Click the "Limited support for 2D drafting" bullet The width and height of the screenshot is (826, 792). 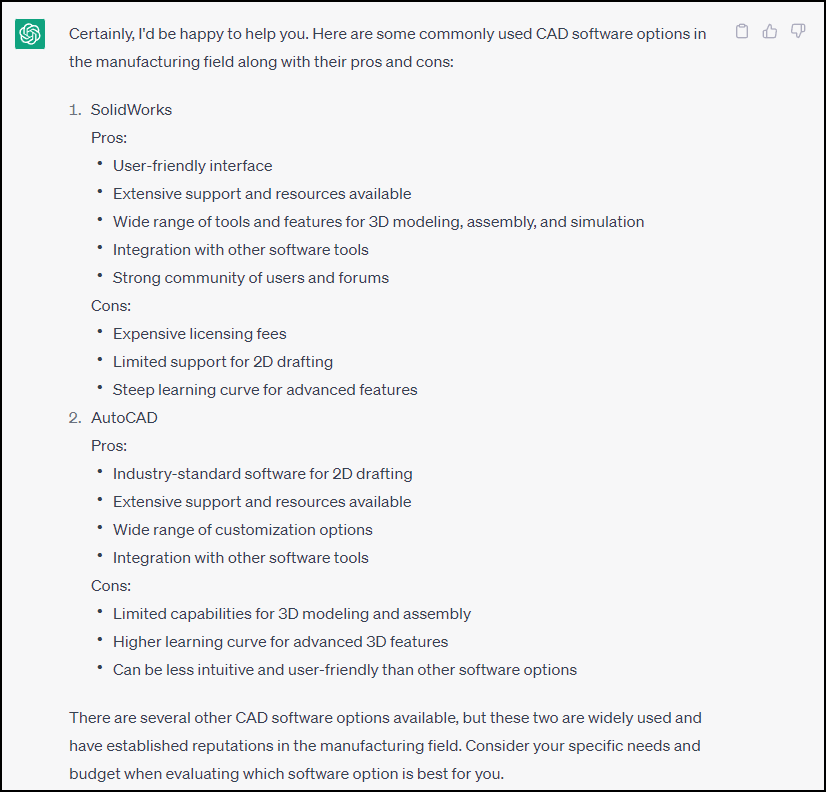click(223, 362)
